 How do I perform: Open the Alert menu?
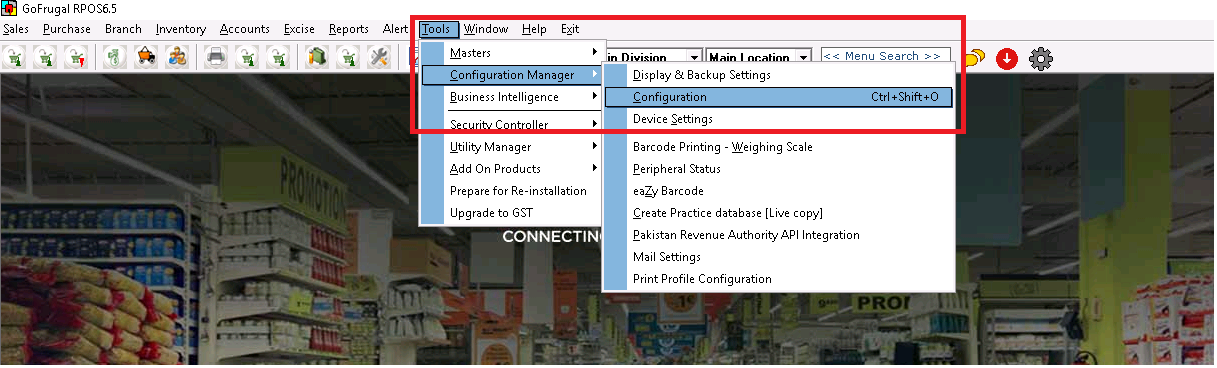click(395, 29)
